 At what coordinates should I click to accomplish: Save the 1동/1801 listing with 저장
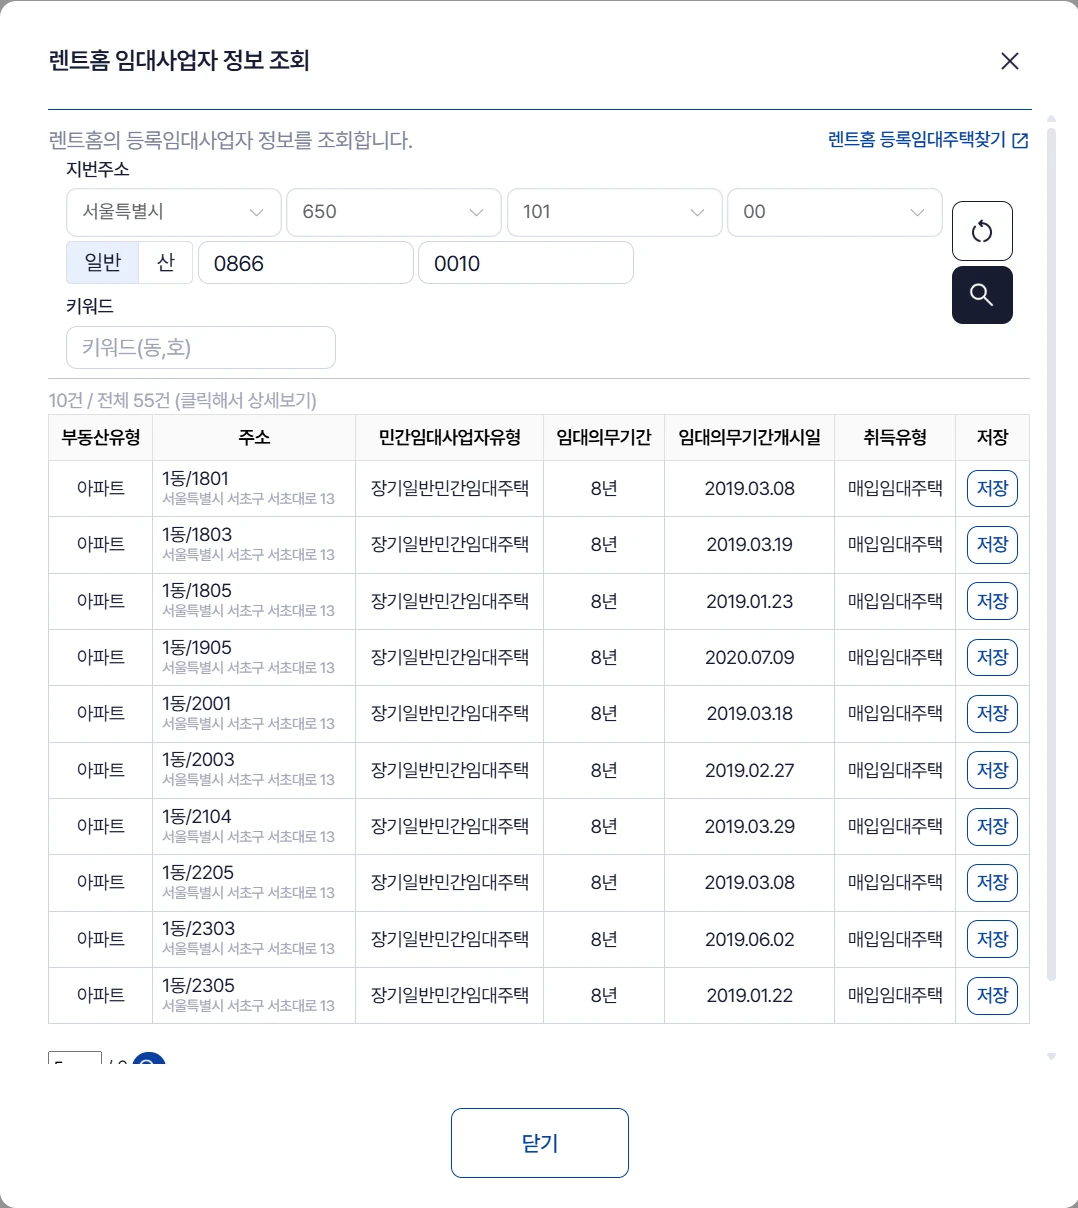pos(991,488)
